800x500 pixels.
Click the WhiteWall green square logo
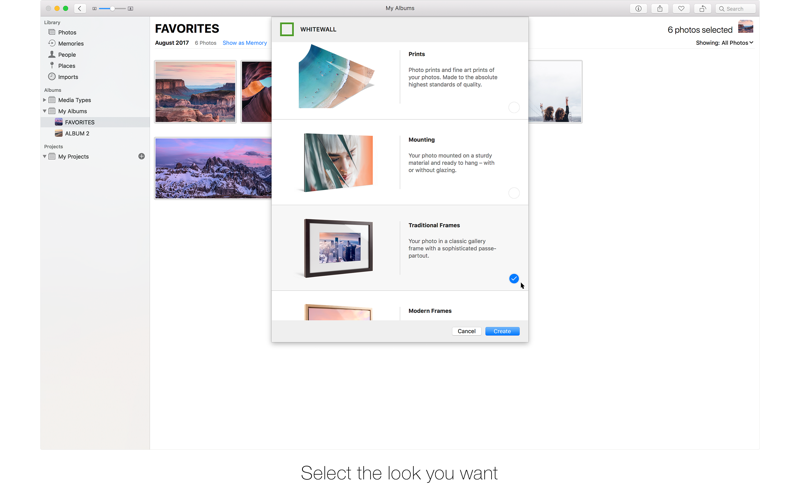[x=287, y=29]
